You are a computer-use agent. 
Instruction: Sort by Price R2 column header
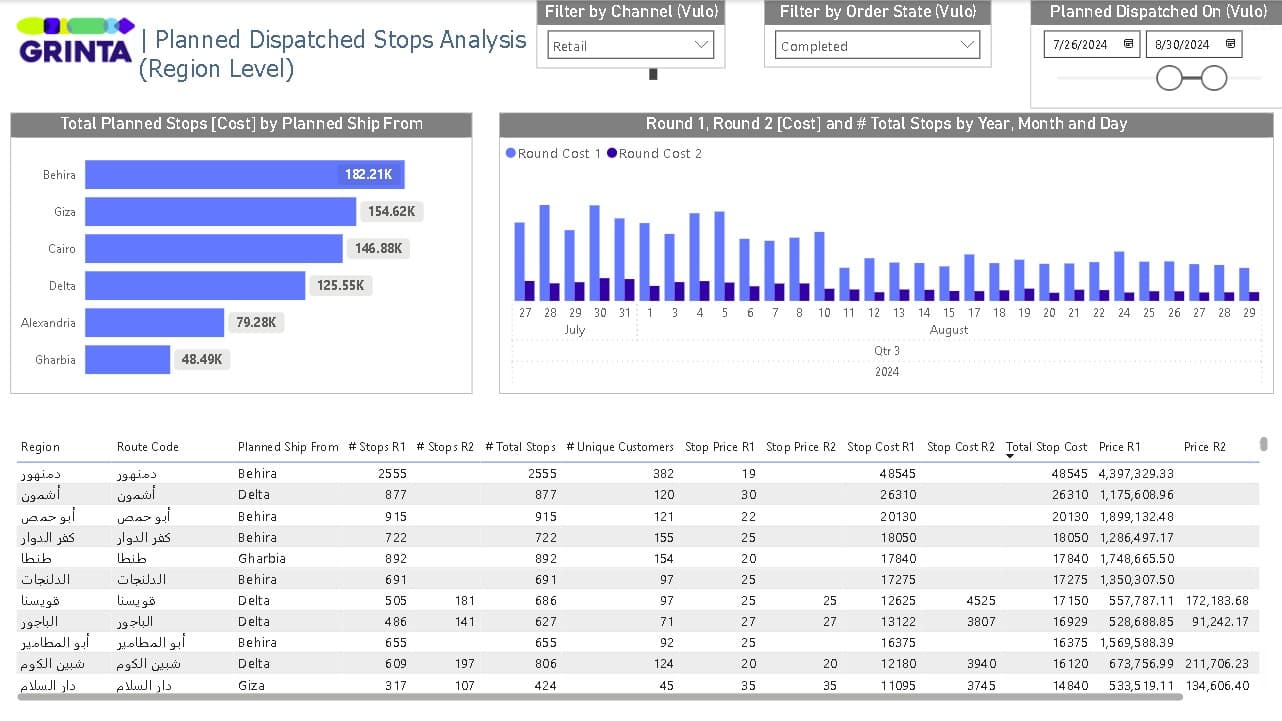click(x=1205, y=447)
